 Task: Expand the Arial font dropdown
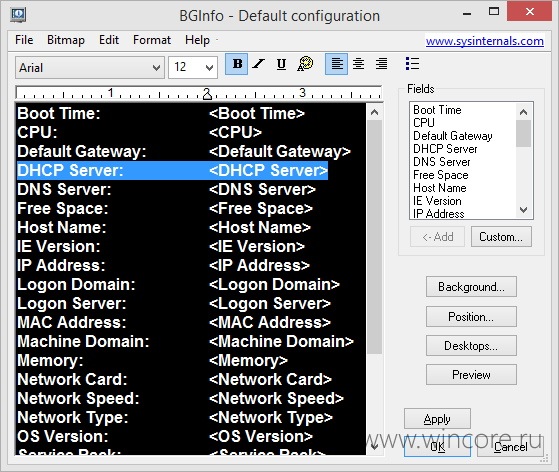tap(89, 67)
